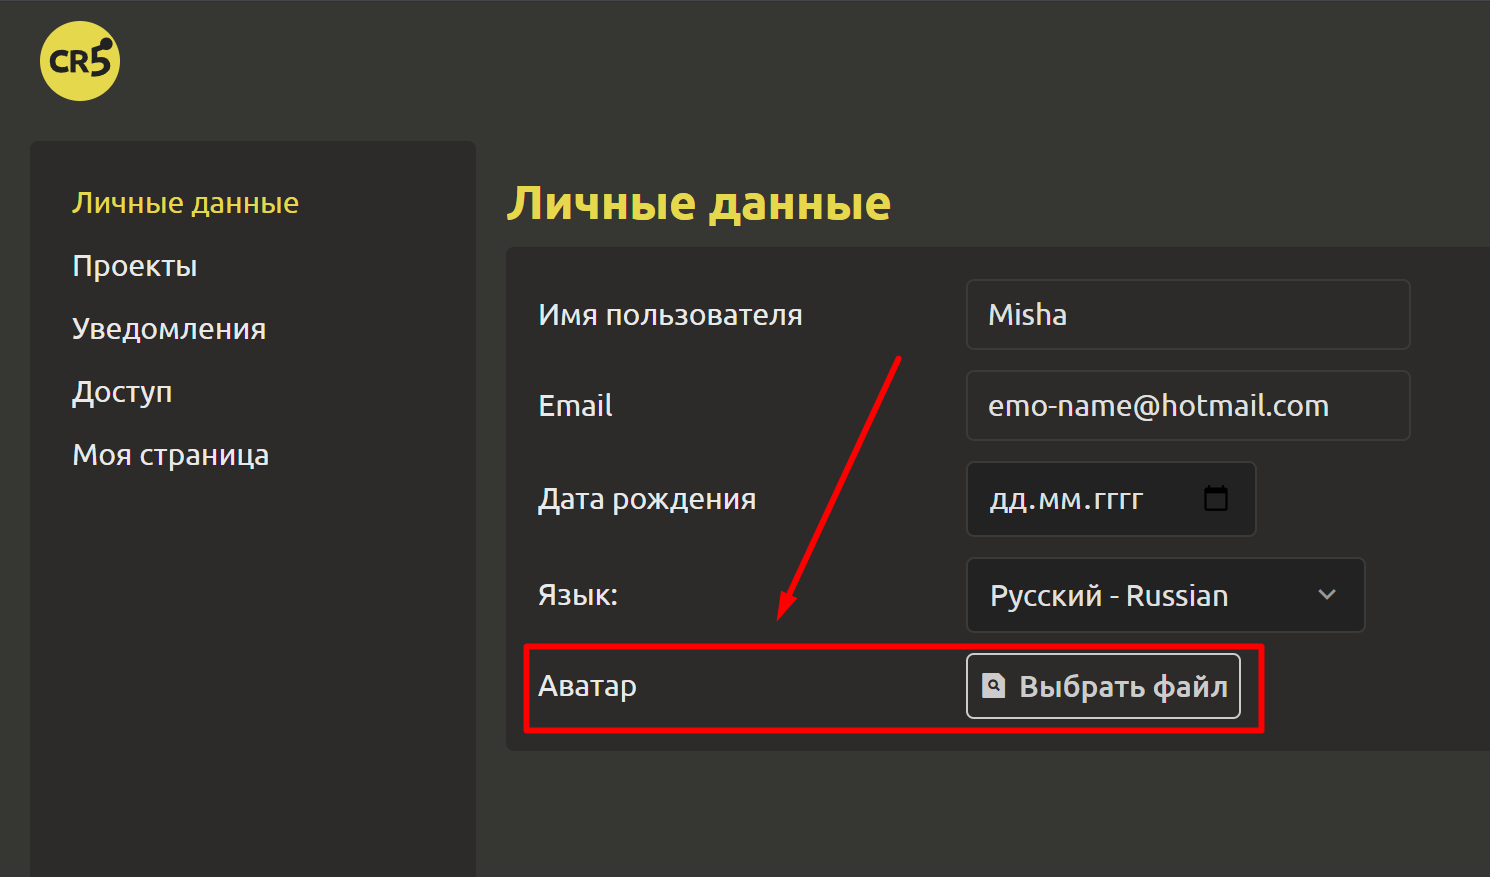Expand the language chevron arrow

(1326, 595)
